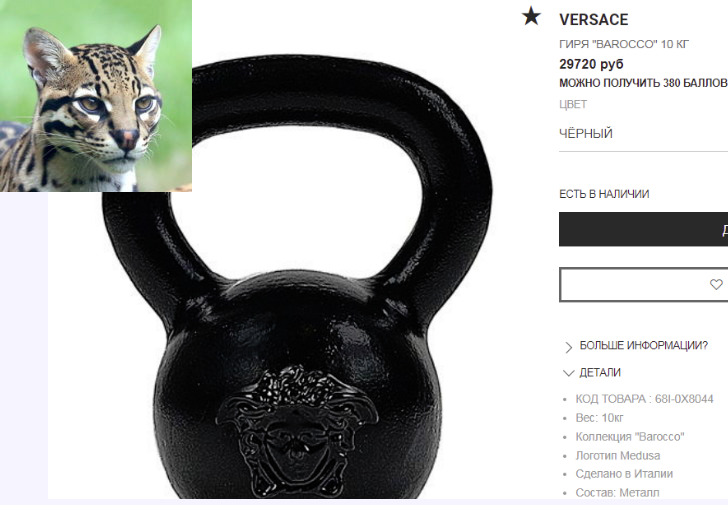Screen dimensions: 728x505
Task: Click the ГИРЯ "BAROCCO" 10 КГ product title
Action: click(x=624, y=44)
